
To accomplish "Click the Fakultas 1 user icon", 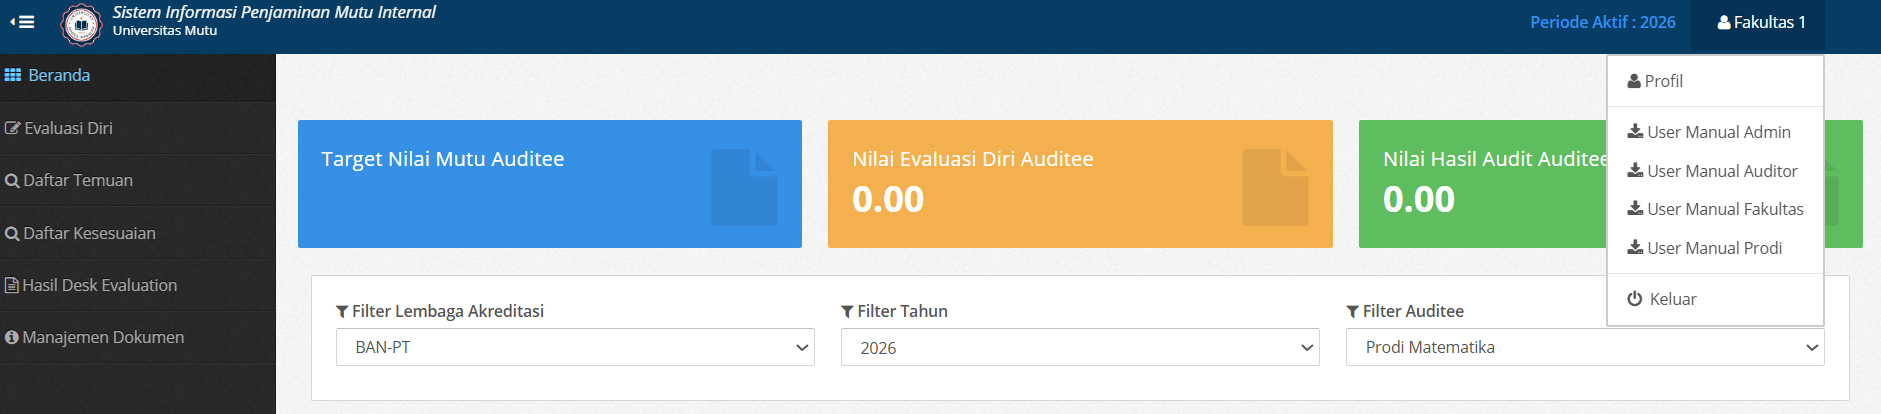I will [x=1724, y=22].
